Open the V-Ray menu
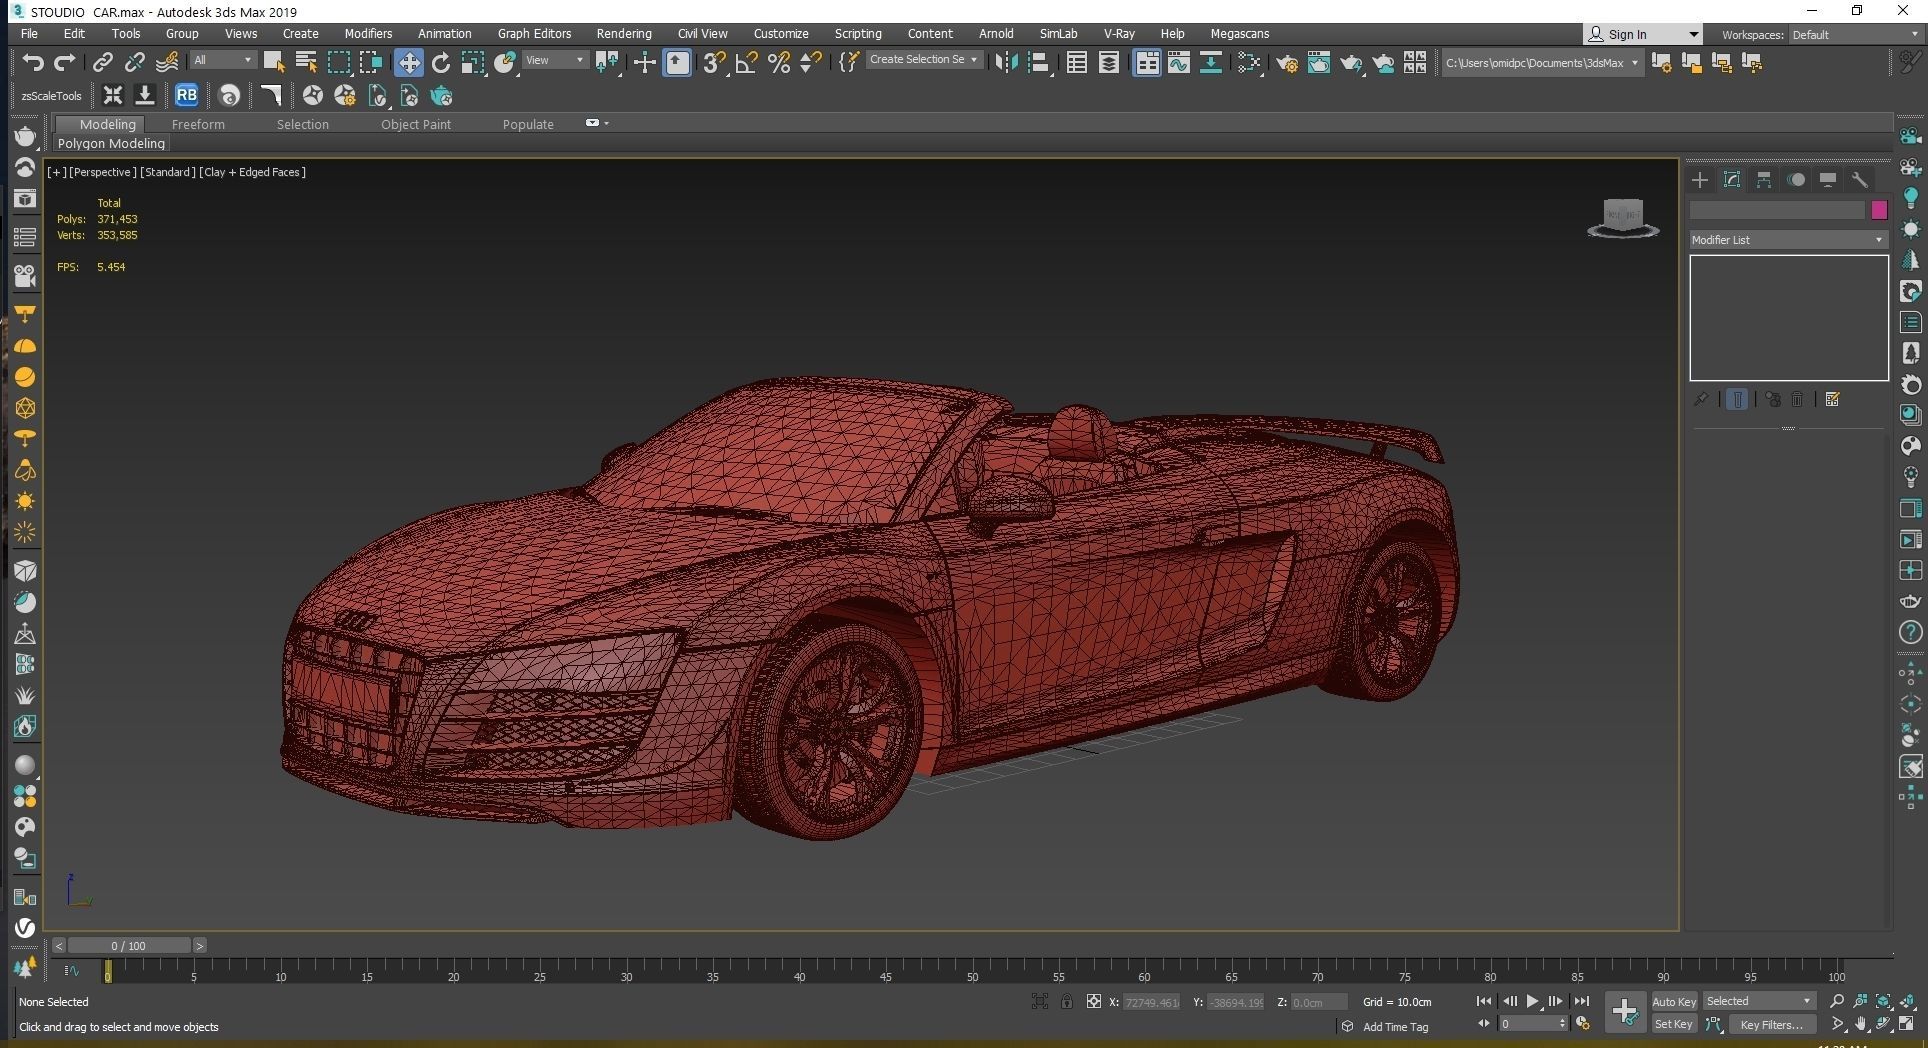Viewport: 1928px width, 1048px height. tap(1119, 34)
